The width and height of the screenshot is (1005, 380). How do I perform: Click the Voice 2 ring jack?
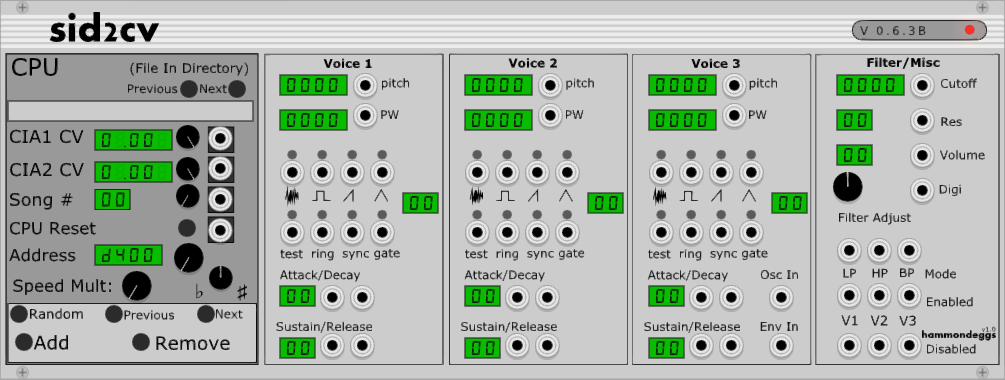tap(506, 232)
